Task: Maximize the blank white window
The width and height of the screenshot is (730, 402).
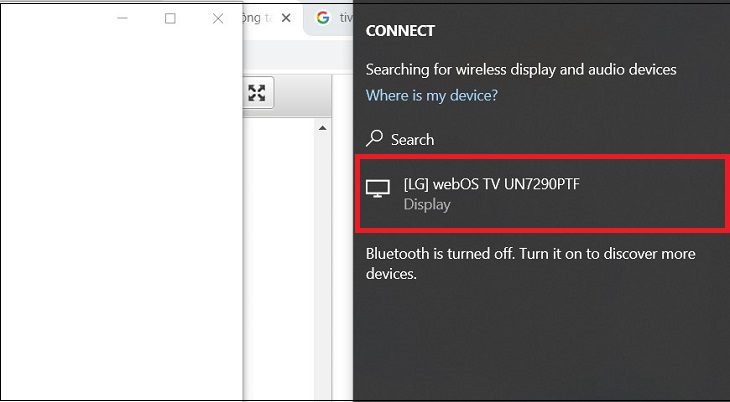Action: tap(170, 18)
